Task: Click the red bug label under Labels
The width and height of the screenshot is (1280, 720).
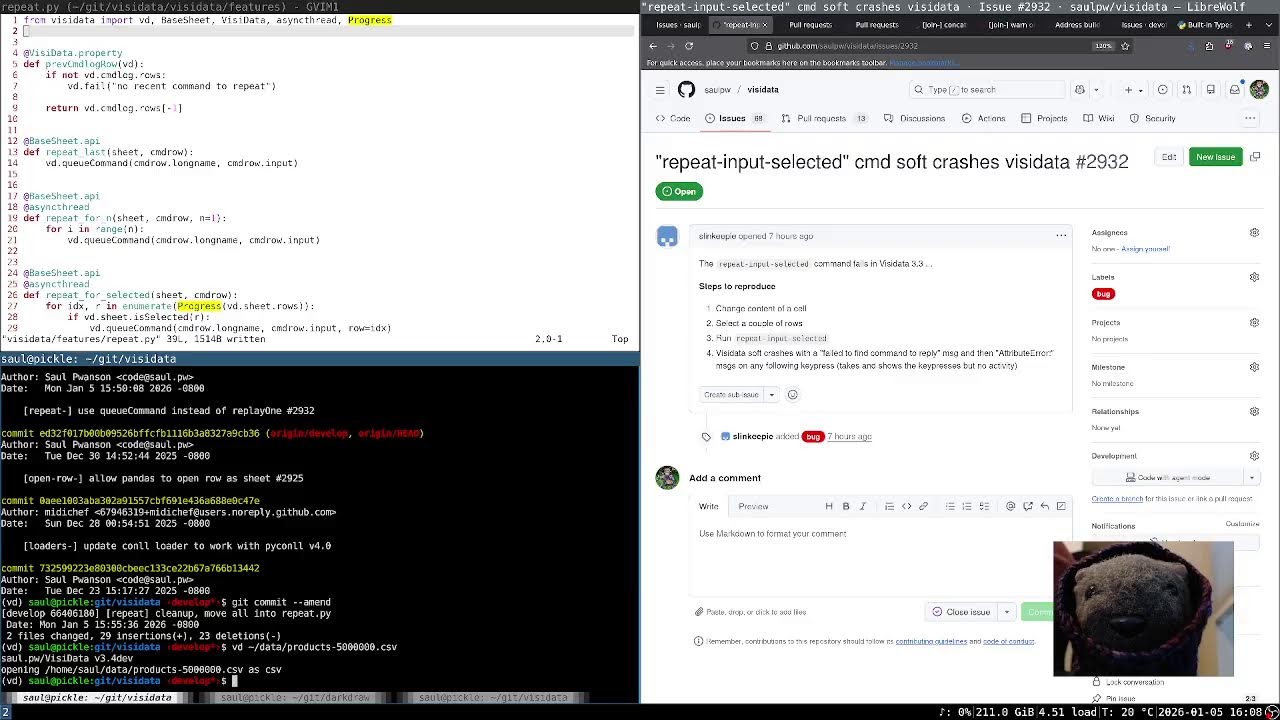Action: click(1103, 294)
